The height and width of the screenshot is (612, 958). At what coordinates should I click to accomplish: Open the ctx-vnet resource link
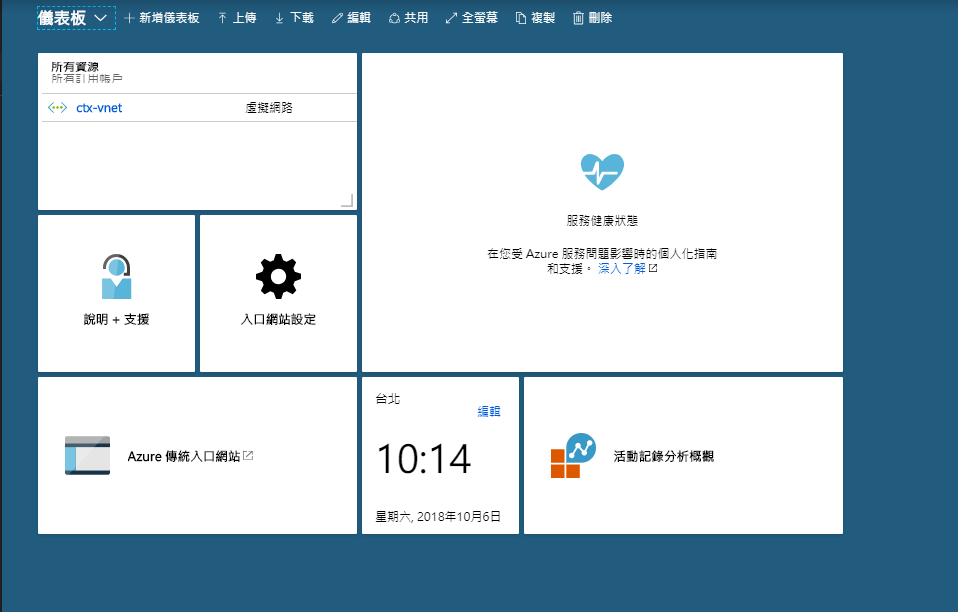(x=99, y=107)
